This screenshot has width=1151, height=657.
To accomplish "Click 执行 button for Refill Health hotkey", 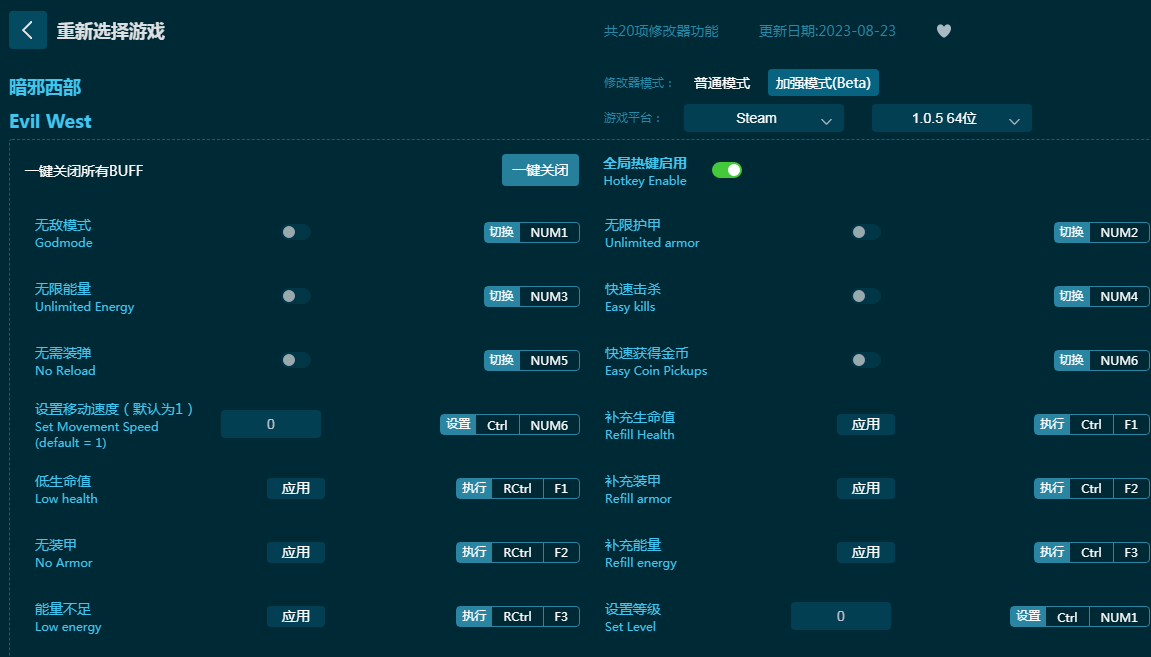I will click(1052, 425).
